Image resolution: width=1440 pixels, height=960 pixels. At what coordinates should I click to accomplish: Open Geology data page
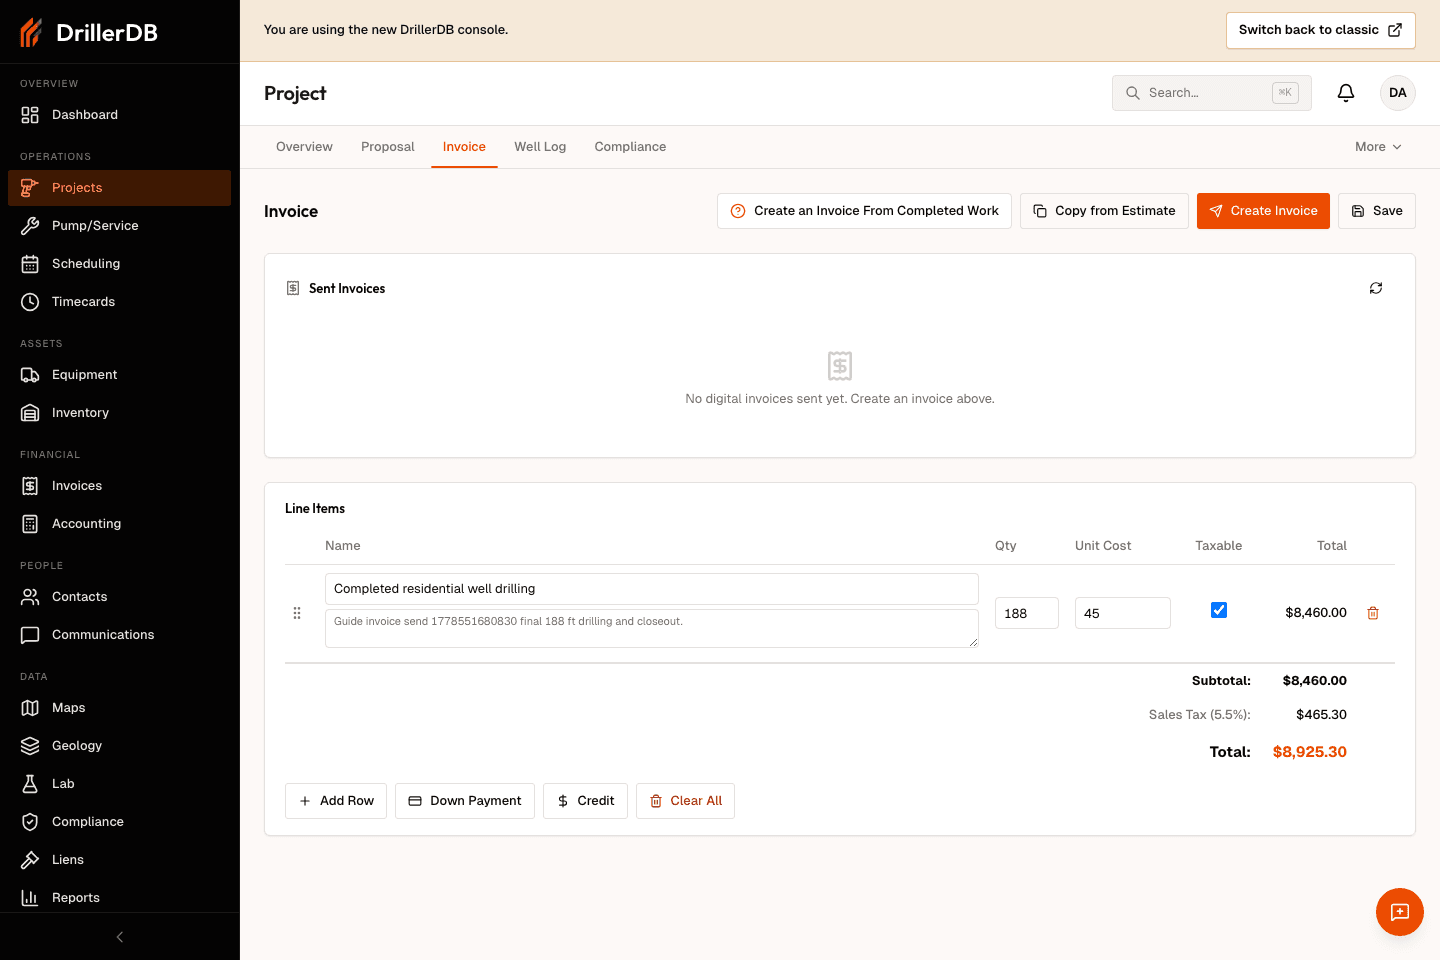pyautogui.click(x=119, y=746)
